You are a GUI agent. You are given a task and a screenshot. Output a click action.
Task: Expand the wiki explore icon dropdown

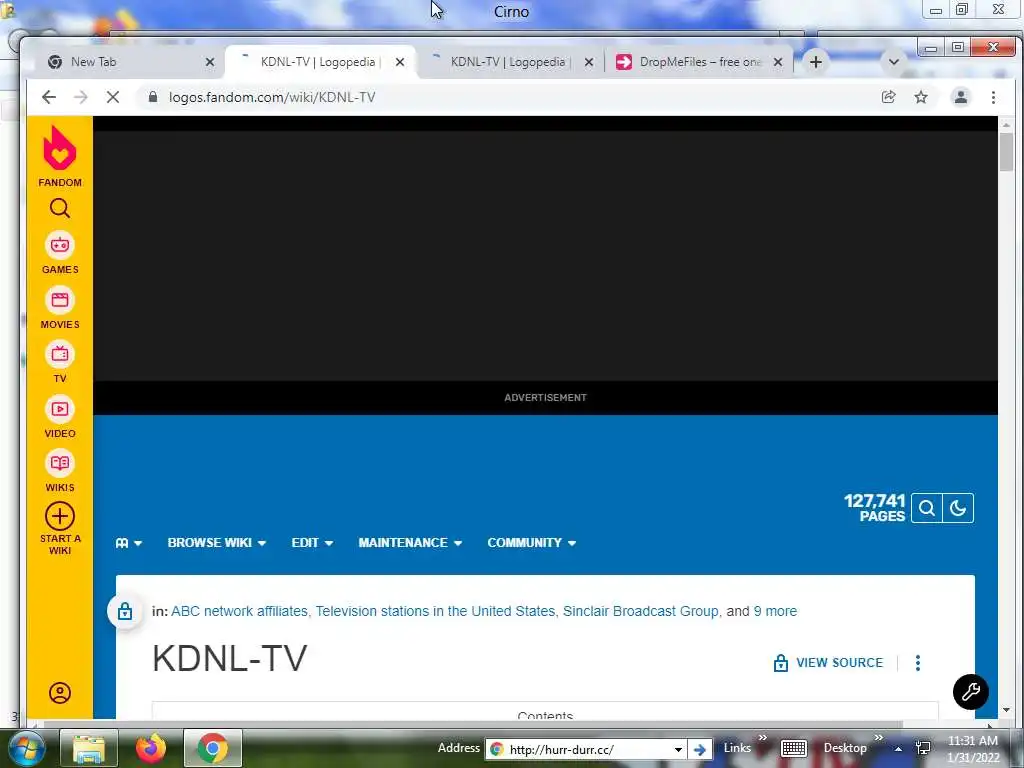point(129,543)
